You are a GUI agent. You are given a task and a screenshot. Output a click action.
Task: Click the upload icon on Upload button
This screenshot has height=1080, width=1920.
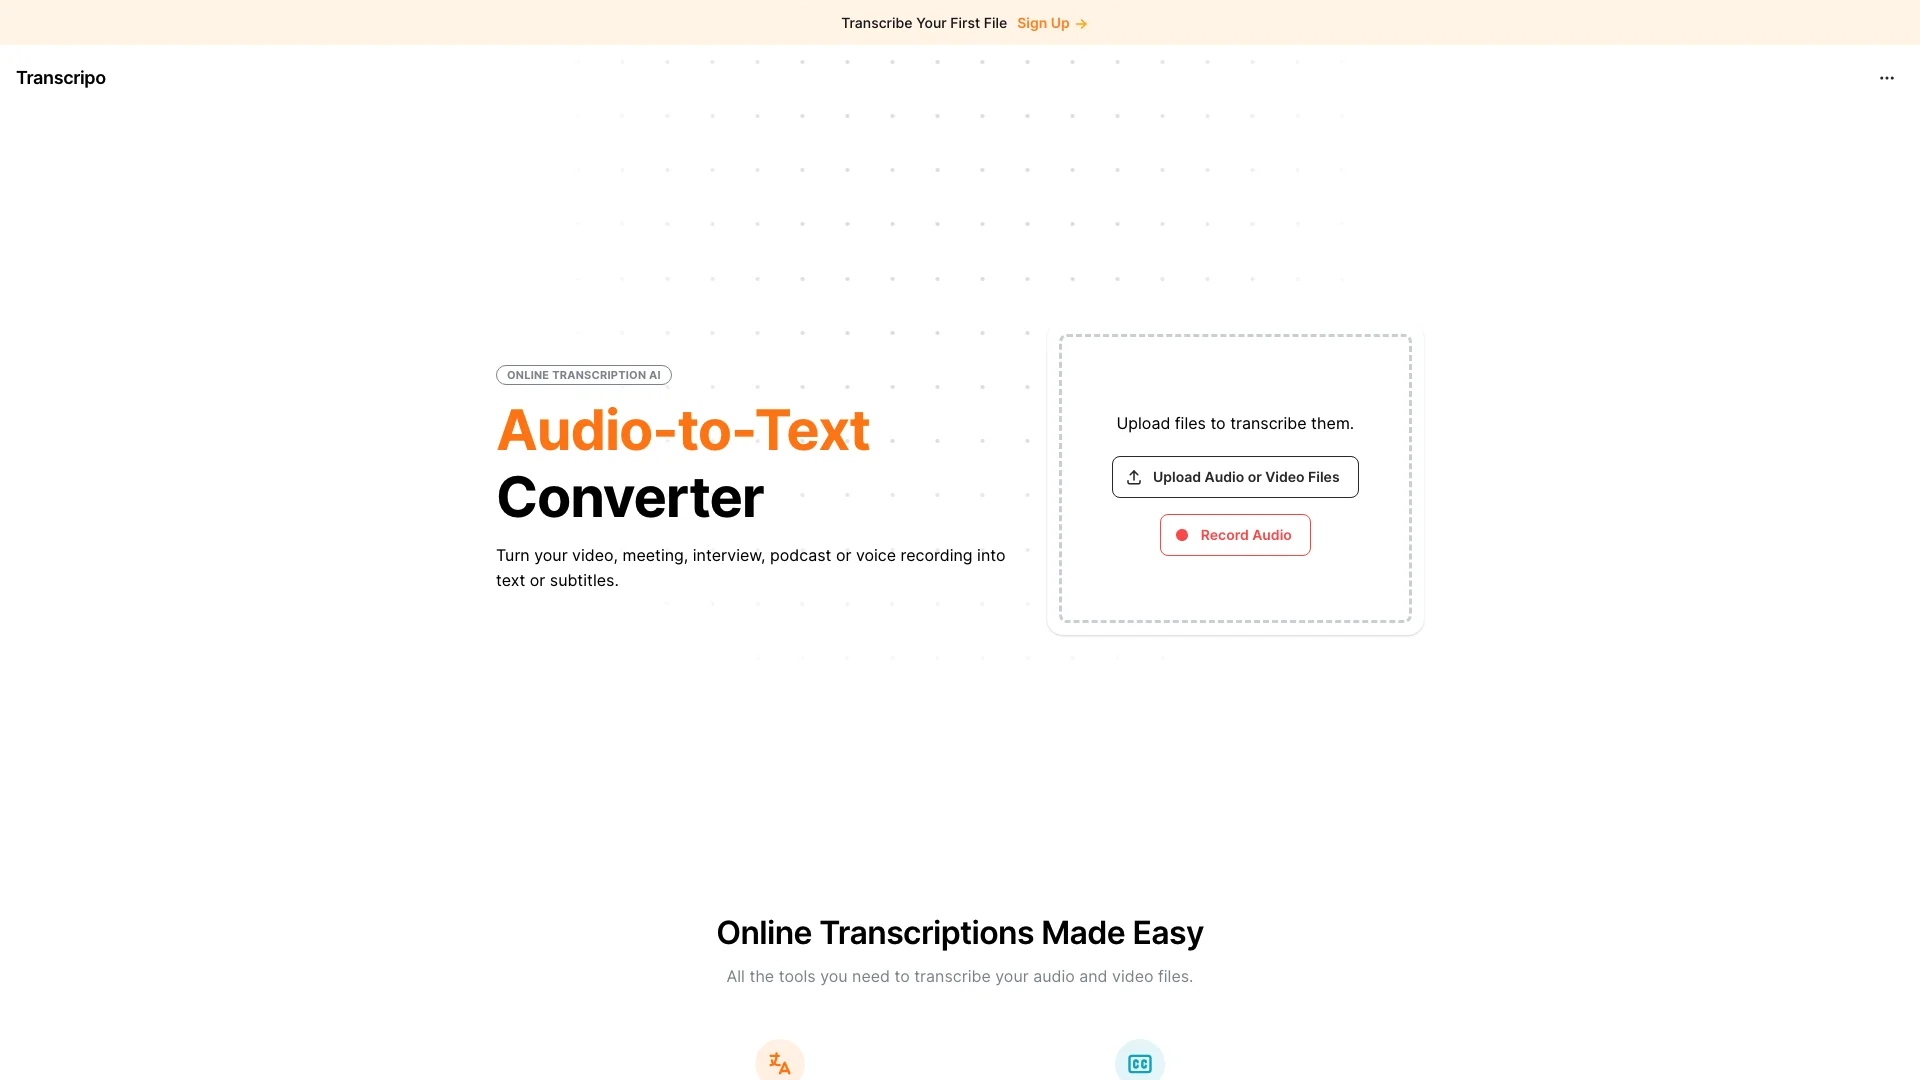point(1135,476)
